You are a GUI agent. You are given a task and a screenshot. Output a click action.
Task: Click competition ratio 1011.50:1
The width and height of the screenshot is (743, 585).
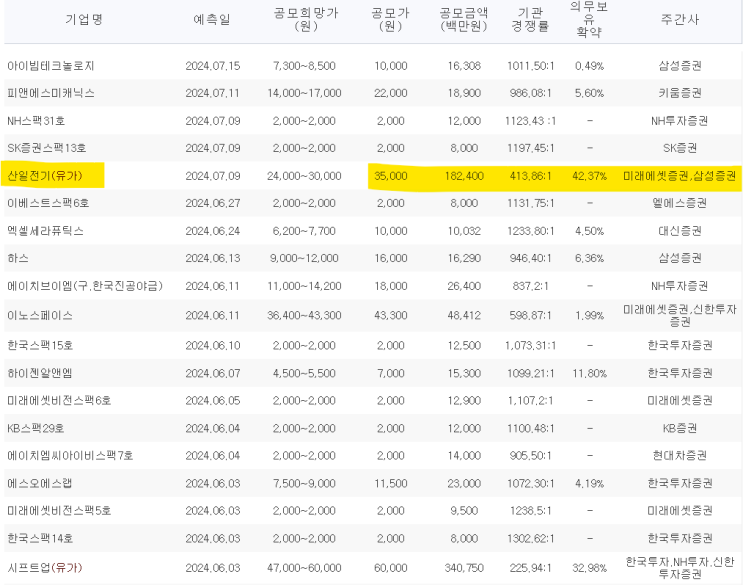click(x=530, y=66)
